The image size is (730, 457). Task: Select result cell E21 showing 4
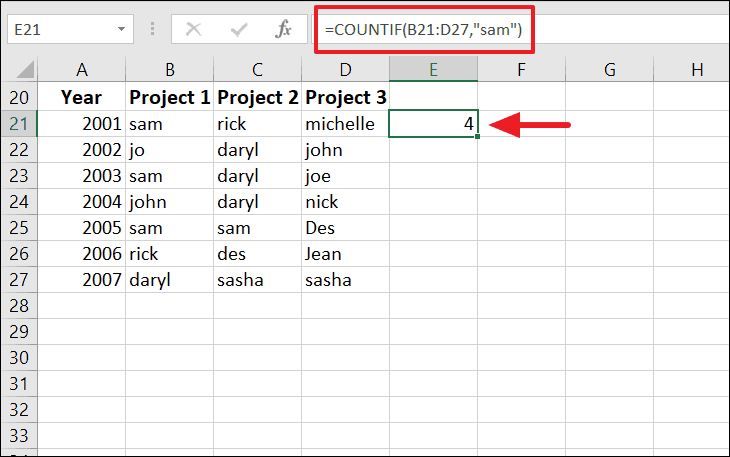[x=433, y=123]
